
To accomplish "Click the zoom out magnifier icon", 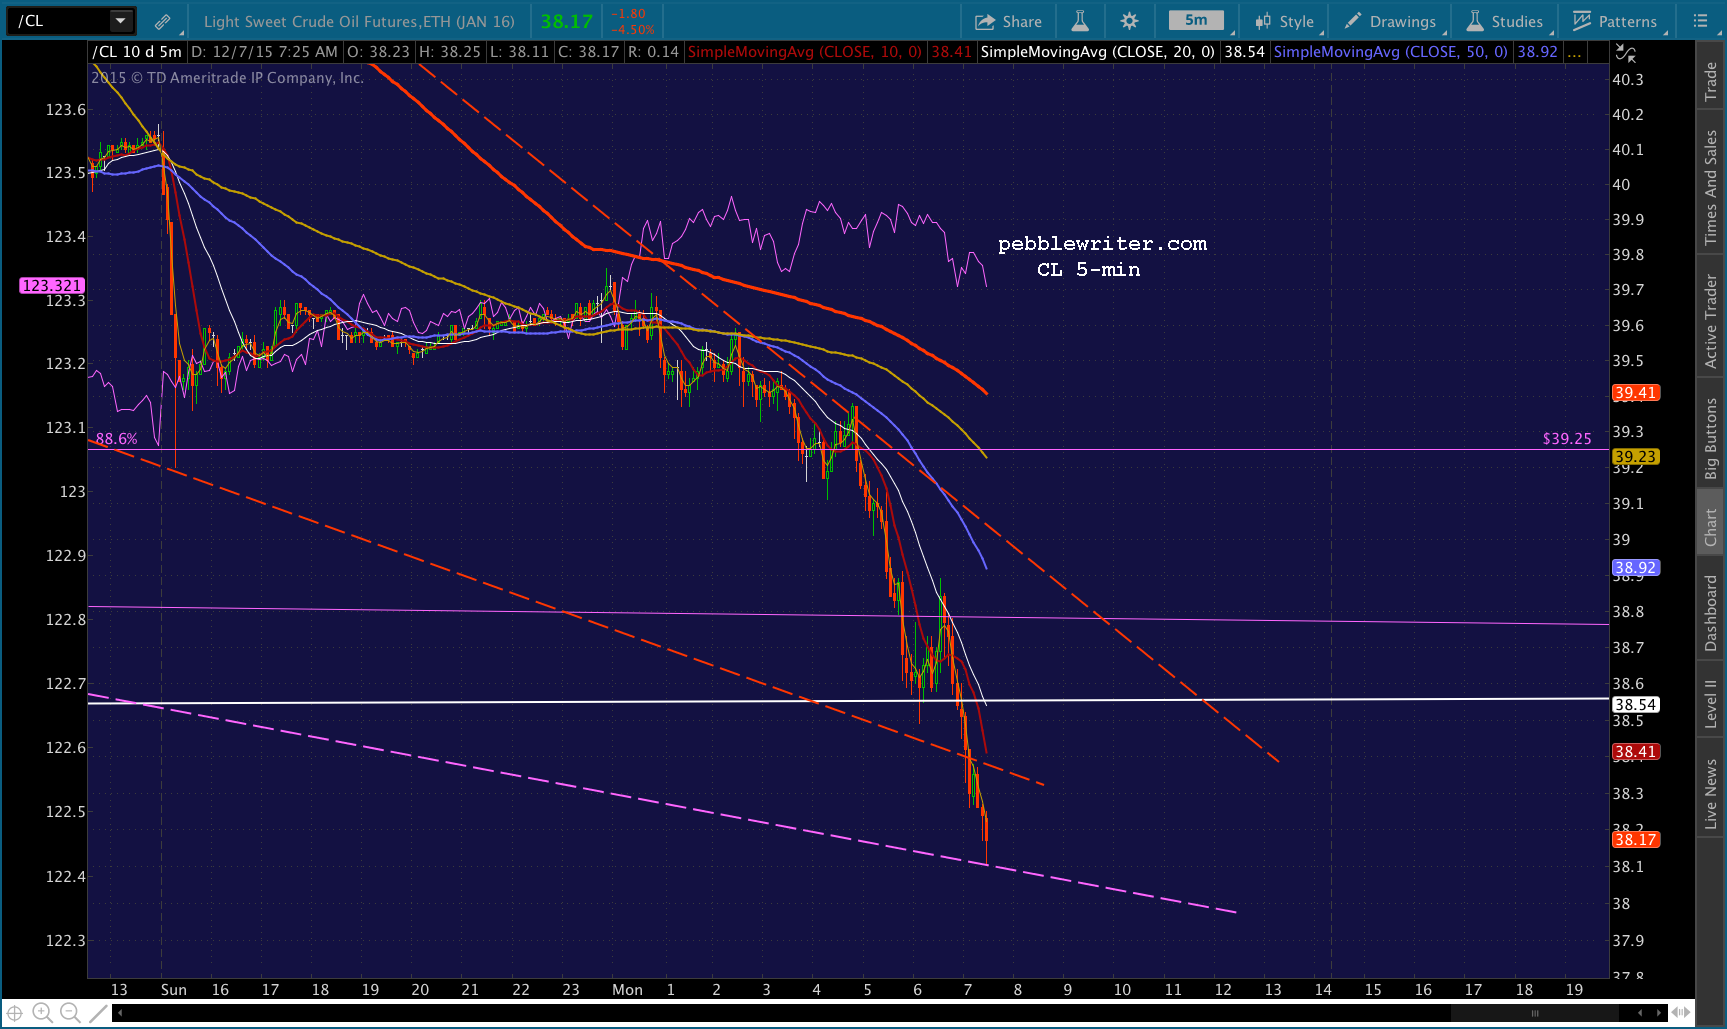I will point(70,1013).
